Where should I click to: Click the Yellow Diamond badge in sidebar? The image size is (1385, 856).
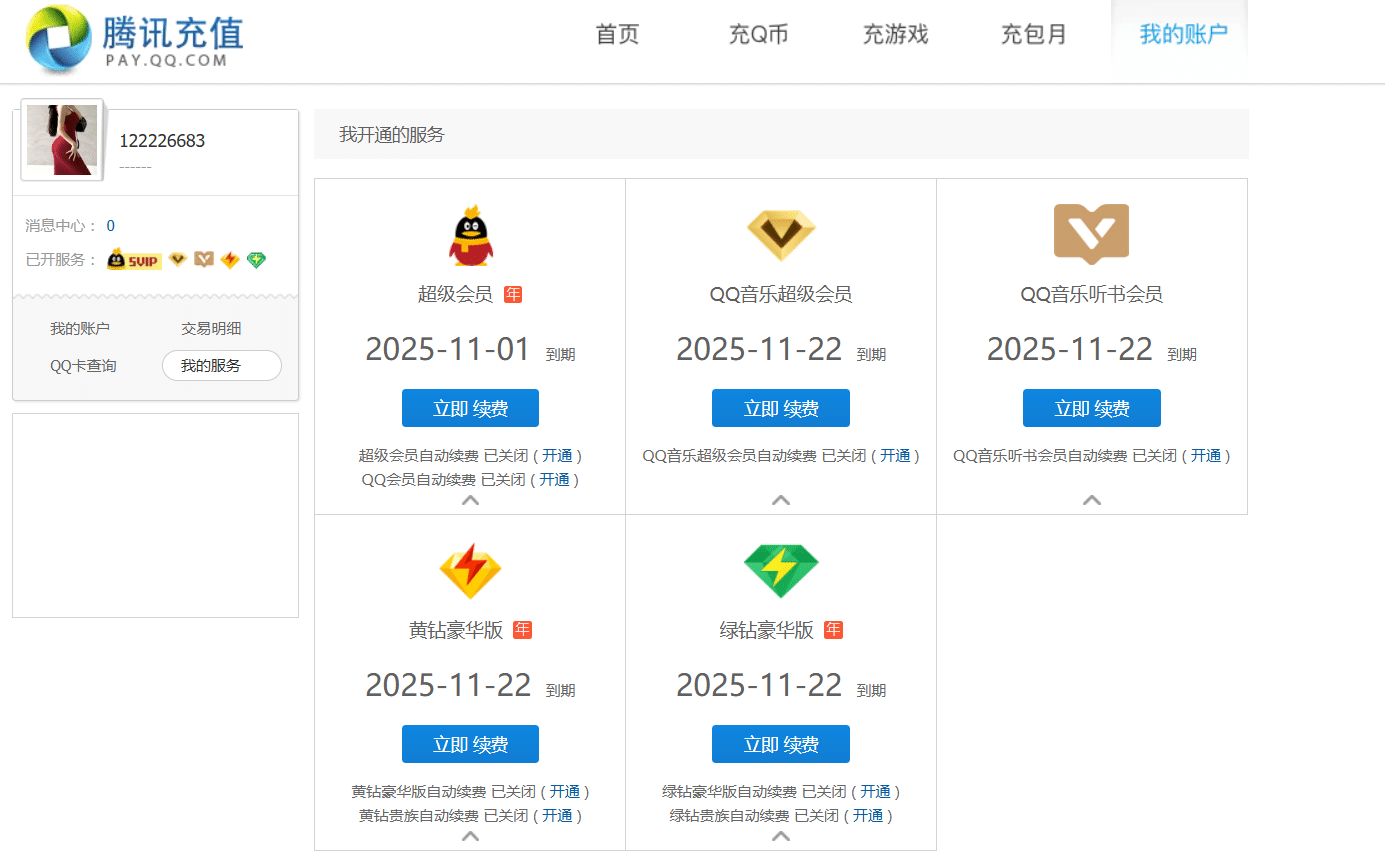(230, 260)
